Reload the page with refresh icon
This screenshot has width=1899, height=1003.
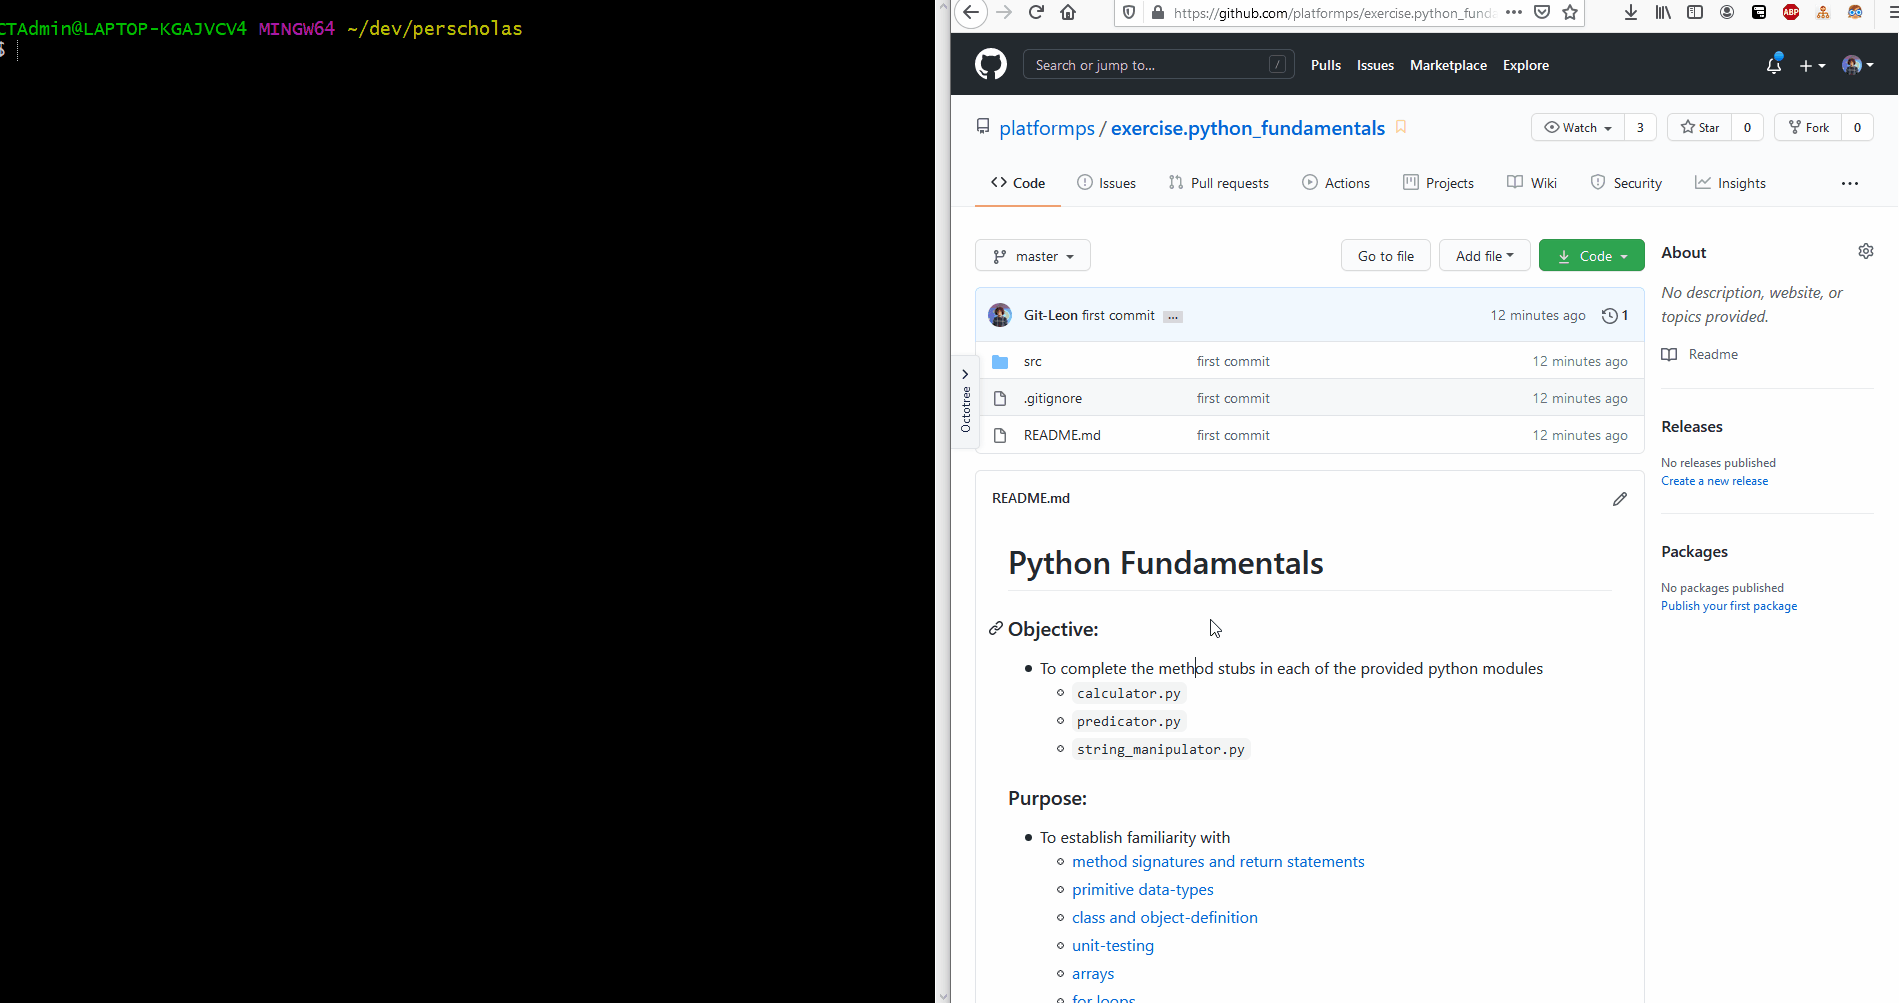click(x=1036, y=13)
